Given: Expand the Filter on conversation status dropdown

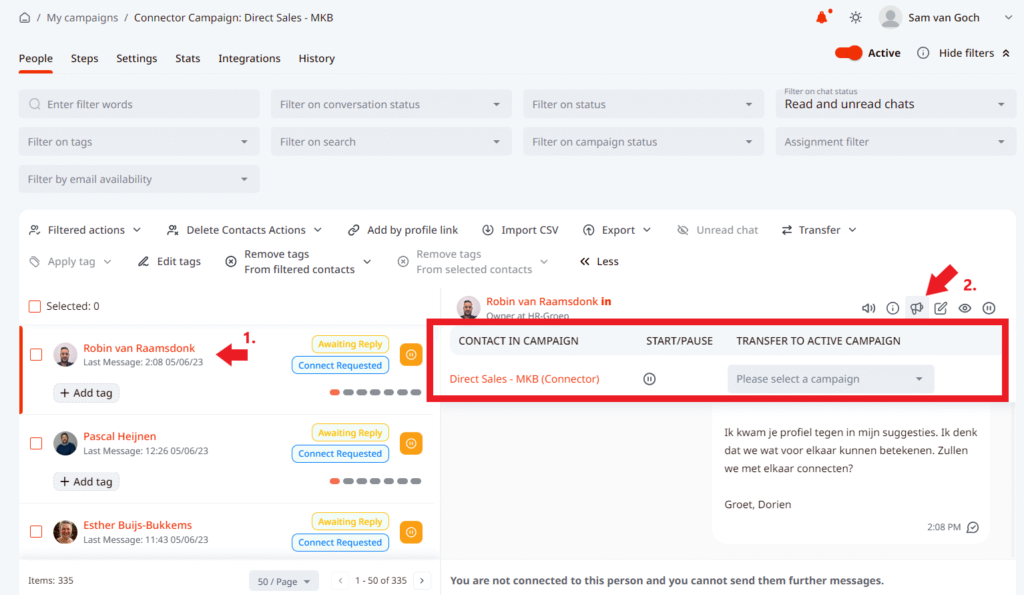Looking at the screenshot, I should coord(391,104).
